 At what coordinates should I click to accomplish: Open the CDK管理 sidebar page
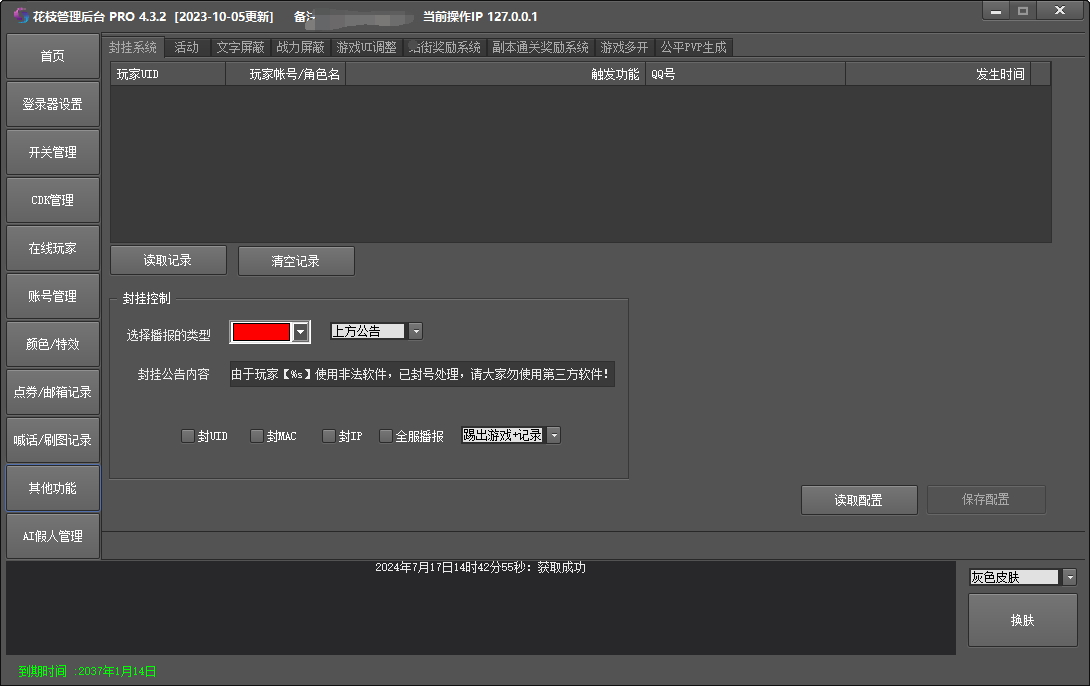click(x=53, y=200)
